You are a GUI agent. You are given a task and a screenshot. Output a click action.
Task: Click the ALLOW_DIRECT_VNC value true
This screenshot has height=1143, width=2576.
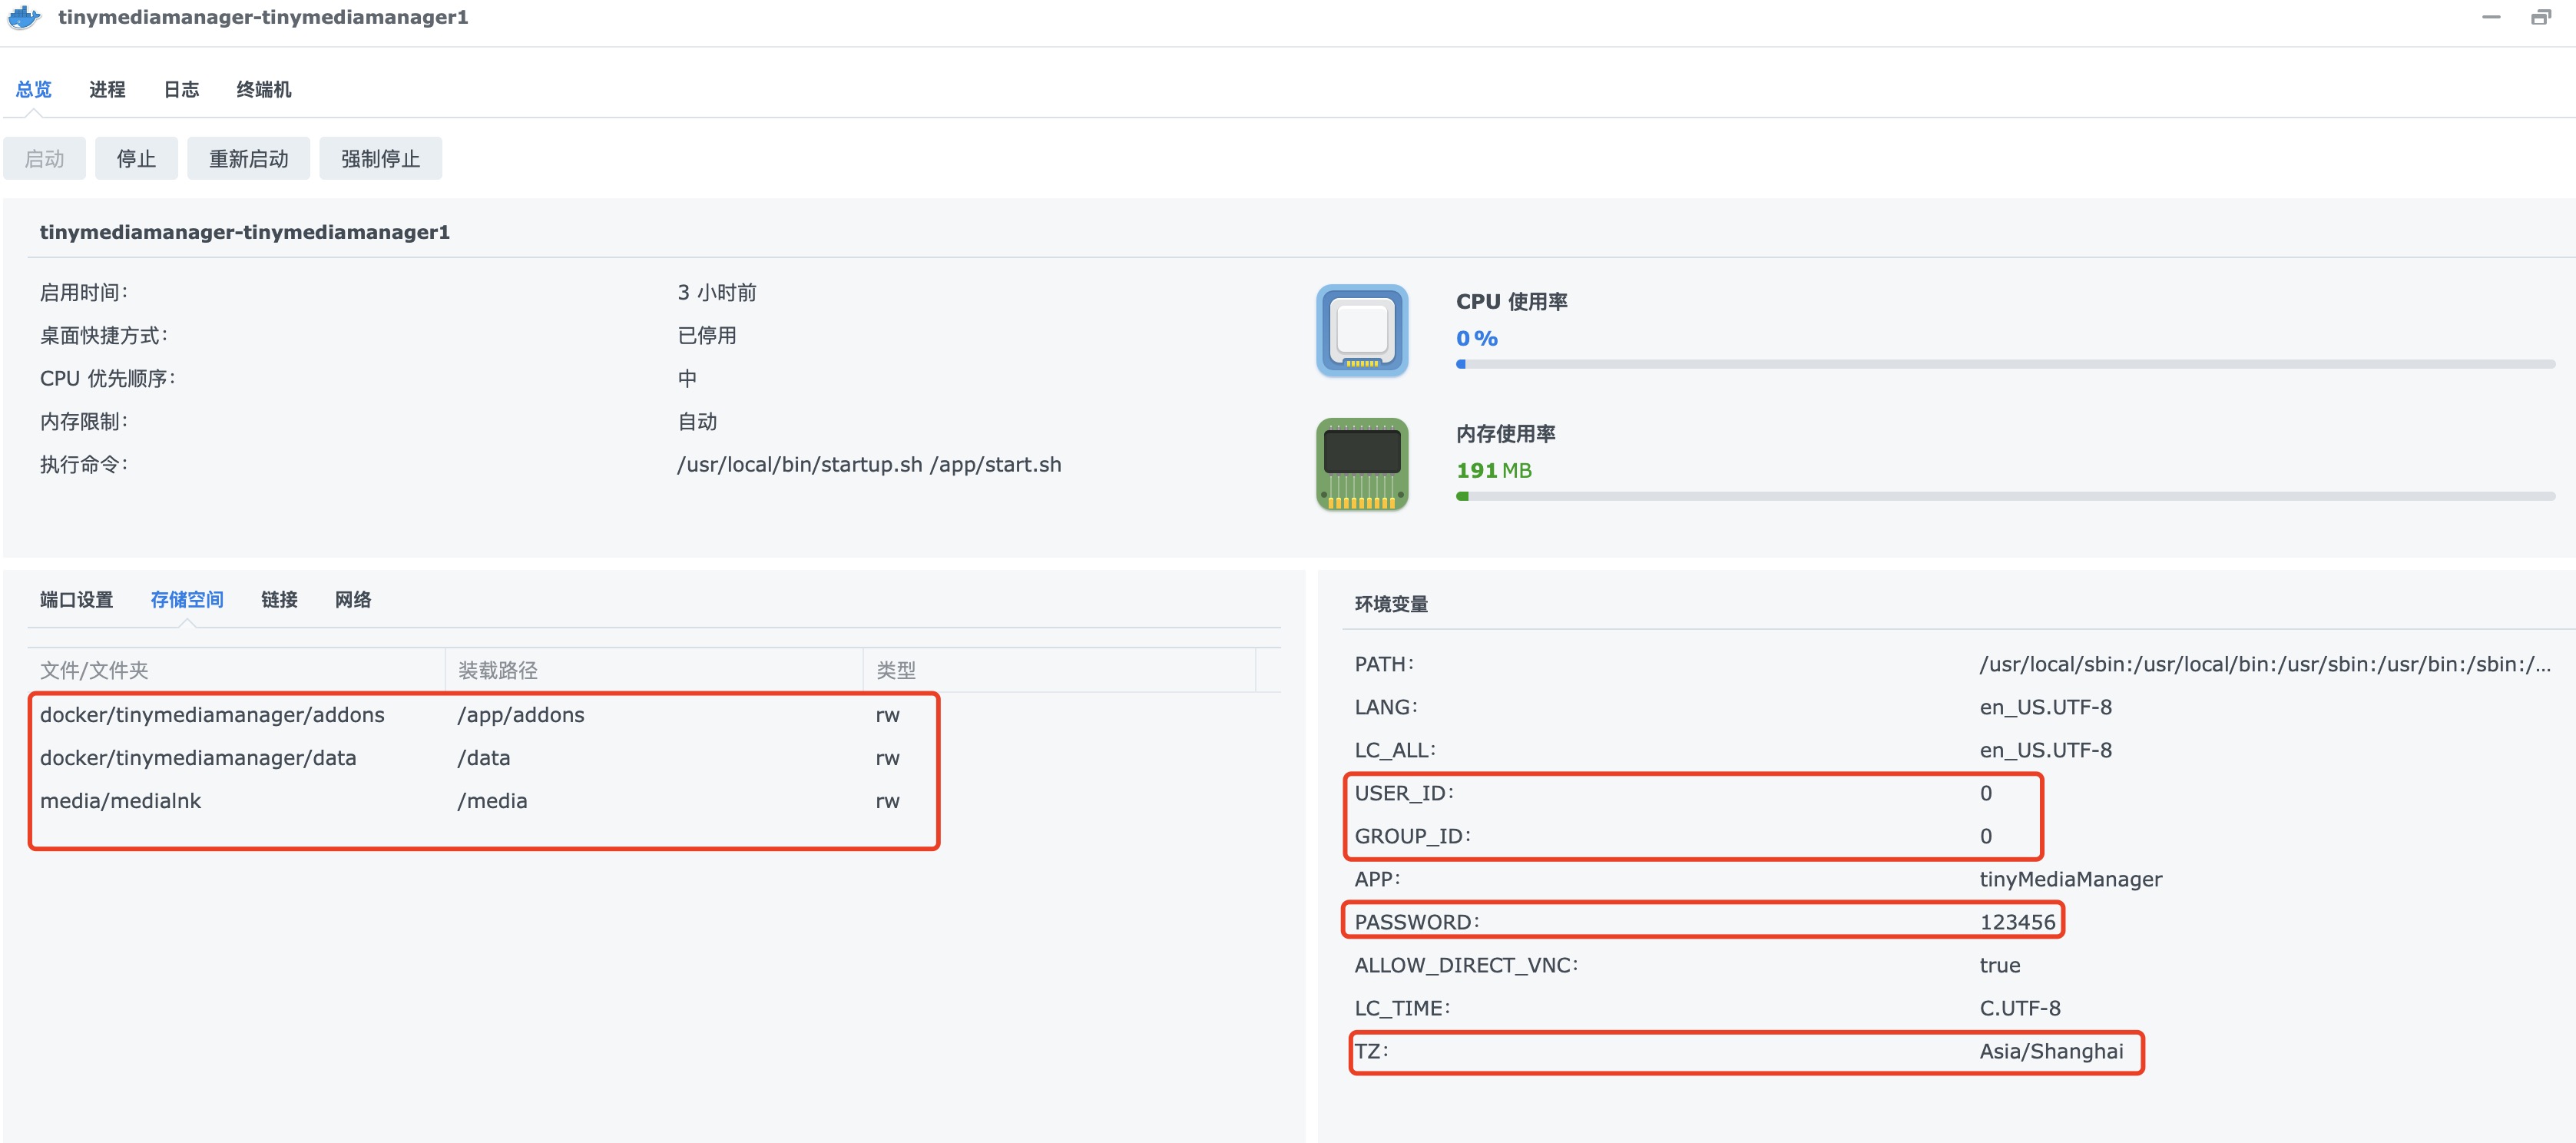(2000, 965)
